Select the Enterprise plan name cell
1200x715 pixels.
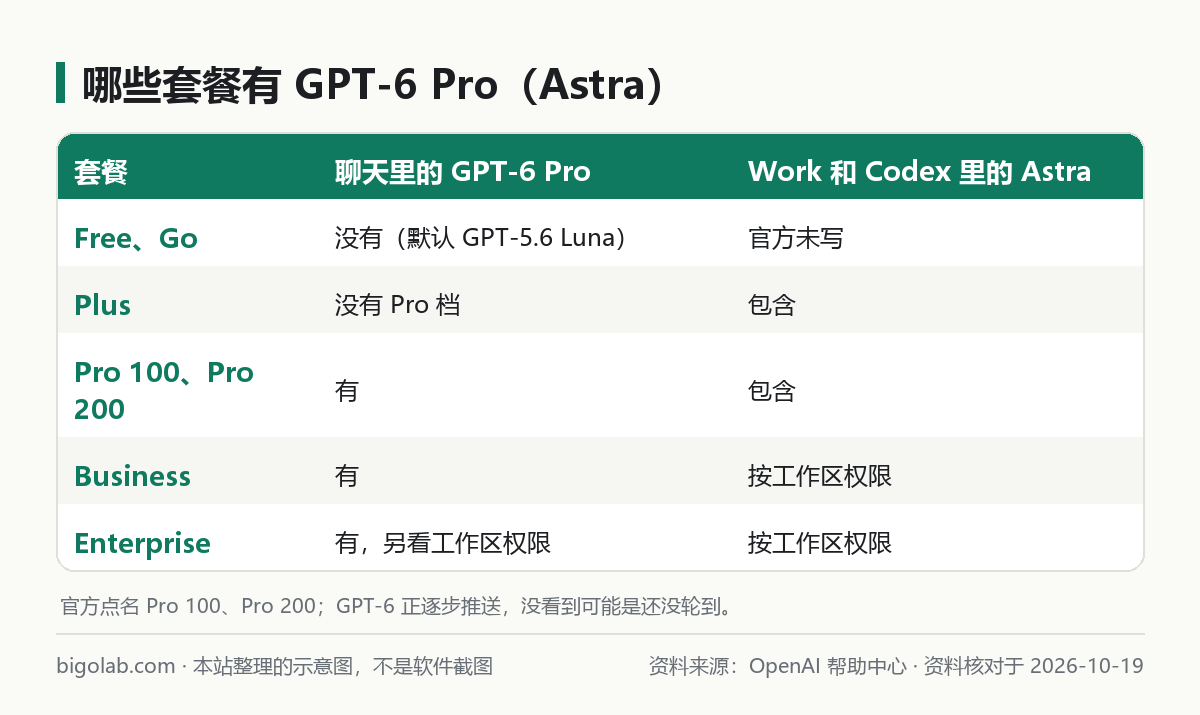pos(142,543)
